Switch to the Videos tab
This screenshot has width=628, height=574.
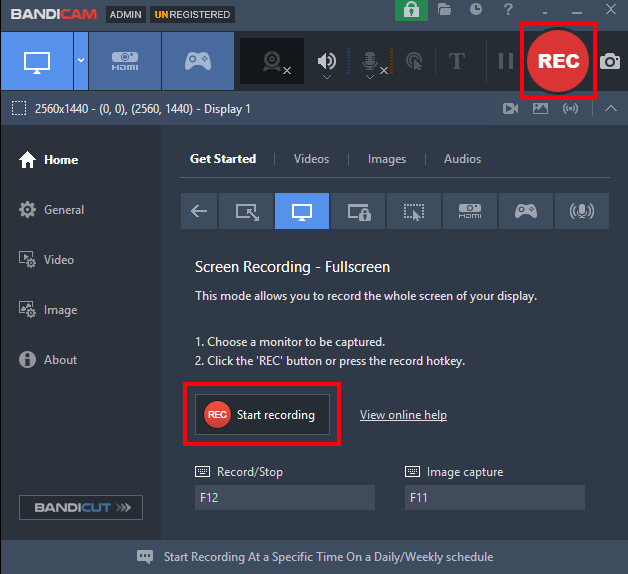coord(311,159)
